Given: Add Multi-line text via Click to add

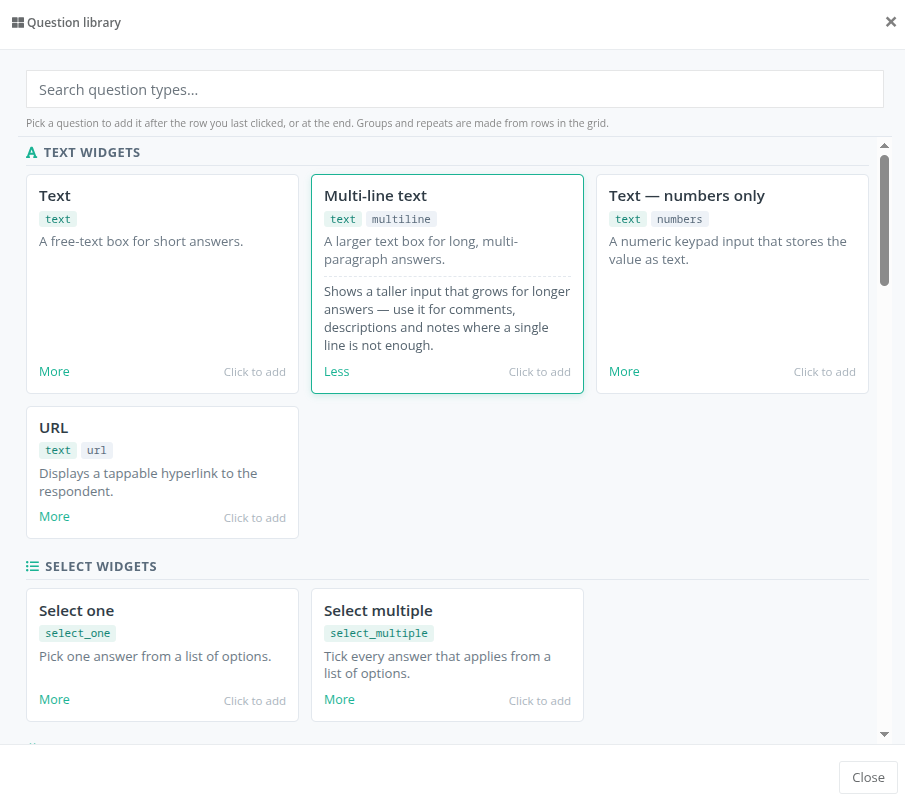Looking at the screenshot, I should click(x=540, y=372).
